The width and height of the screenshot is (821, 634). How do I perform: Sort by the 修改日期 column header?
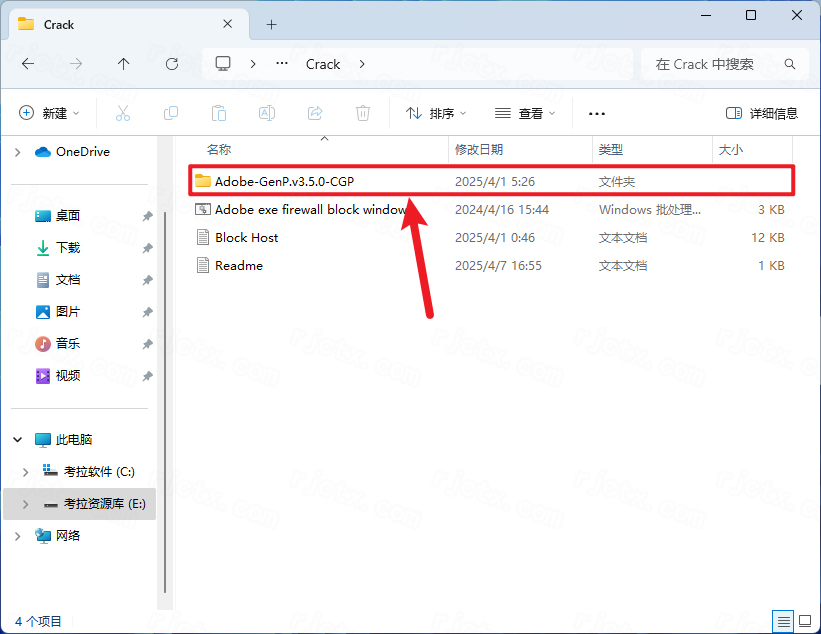[480, 149]
